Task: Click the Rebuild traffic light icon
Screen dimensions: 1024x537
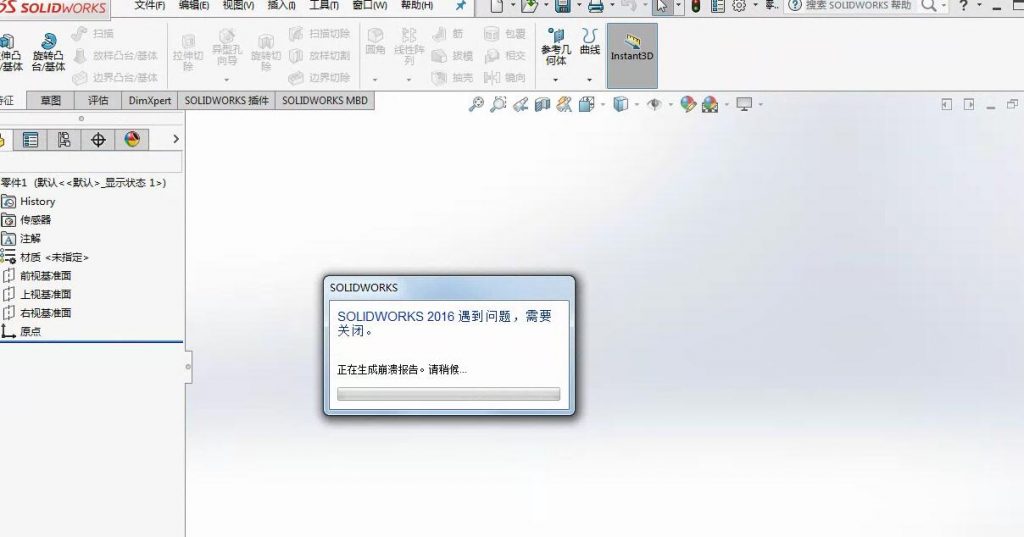Action: tap(696, 6)
